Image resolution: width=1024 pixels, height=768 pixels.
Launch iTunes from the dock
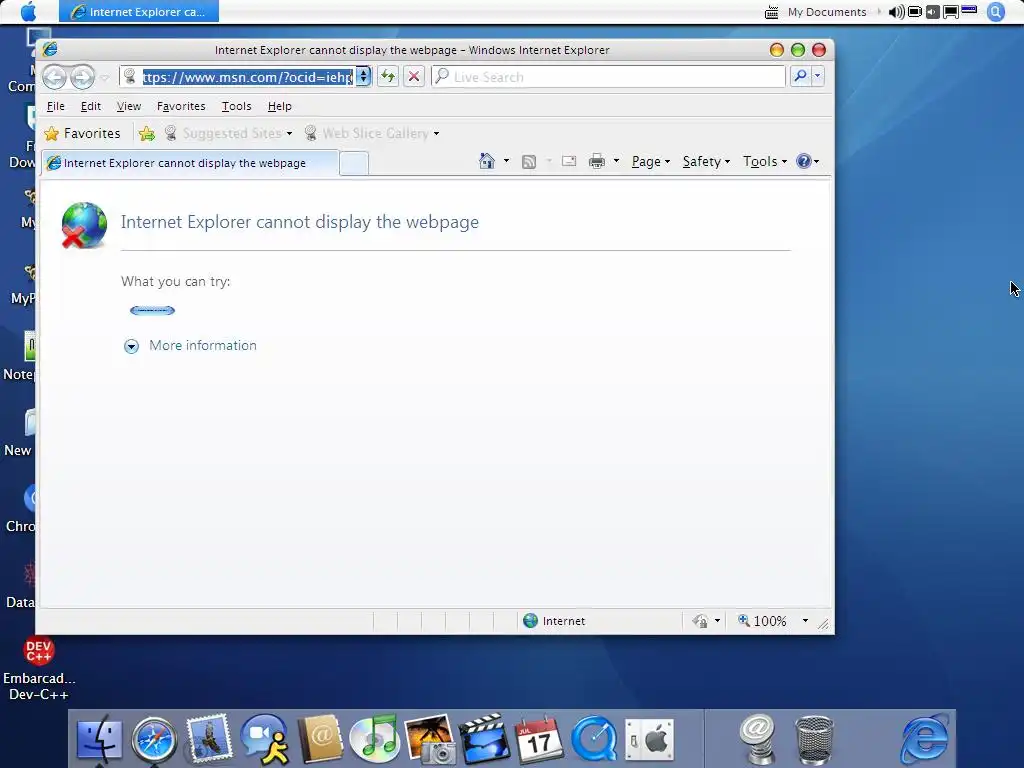[375, 739]
